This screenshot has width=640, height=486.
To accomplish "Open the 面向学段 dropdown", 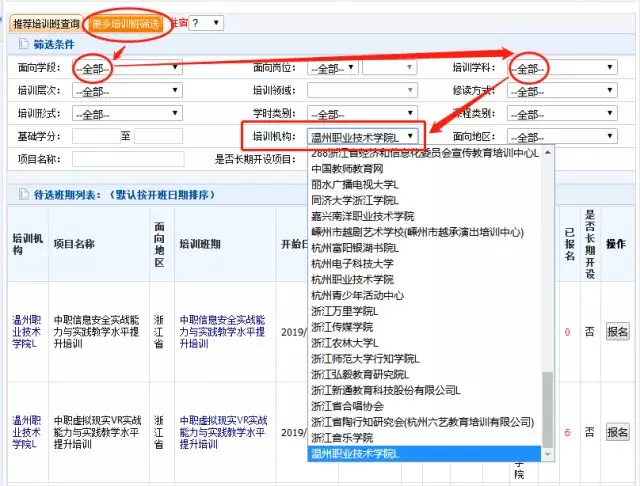I will click(x=127, y=68).
